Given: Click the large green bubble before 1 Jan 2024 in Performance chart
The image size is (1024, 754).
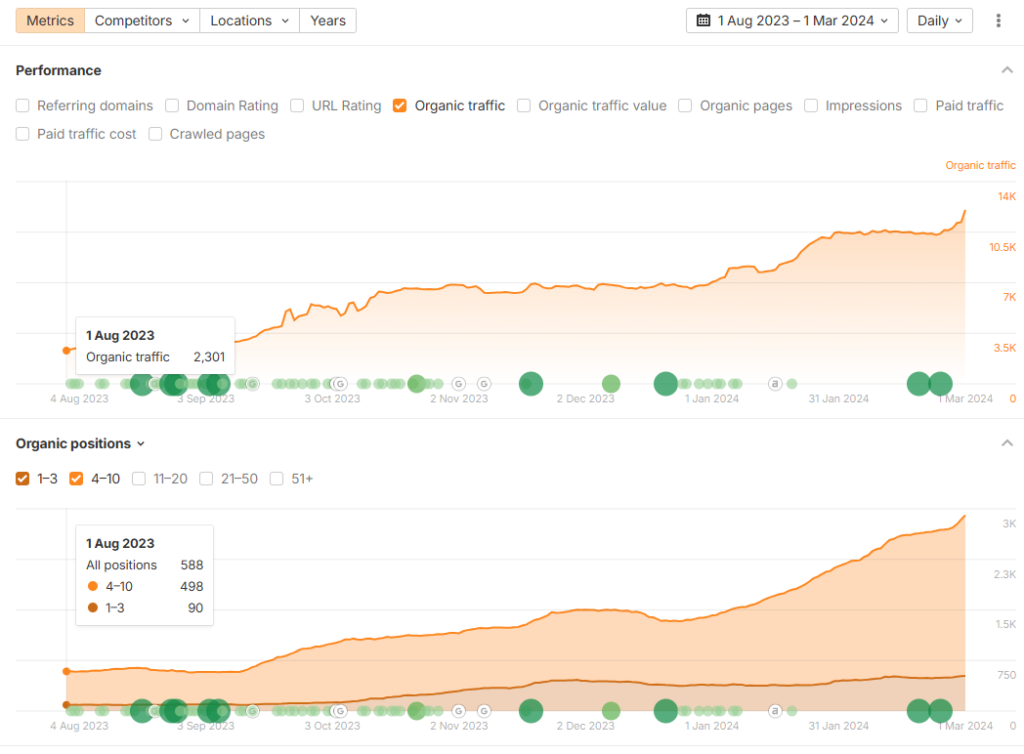Looking at the screenshot, I should pyautogui.click(x=665, y=383).
